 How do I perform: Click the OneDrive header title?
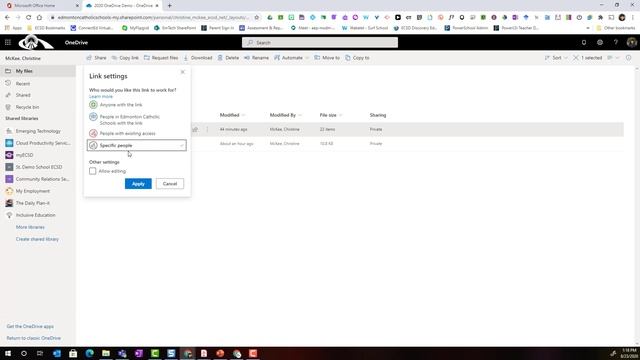[x=76, y=42]
